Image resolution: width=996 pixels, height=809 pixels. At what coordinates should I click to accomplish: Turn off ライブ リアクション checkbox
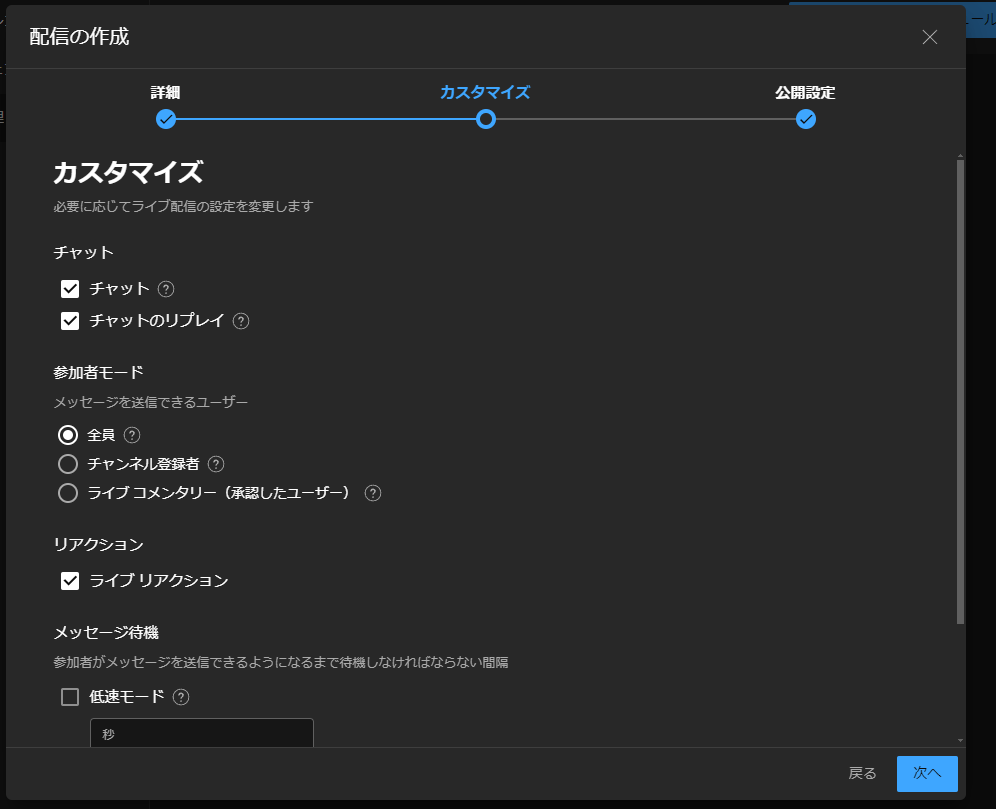70,581
